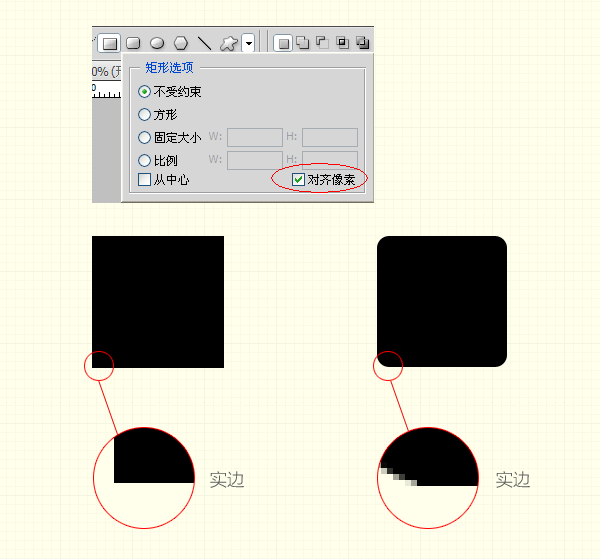Click the subtract from shape area icon
The width and height of the screenshot is (600, 559).
coord(322,43)
